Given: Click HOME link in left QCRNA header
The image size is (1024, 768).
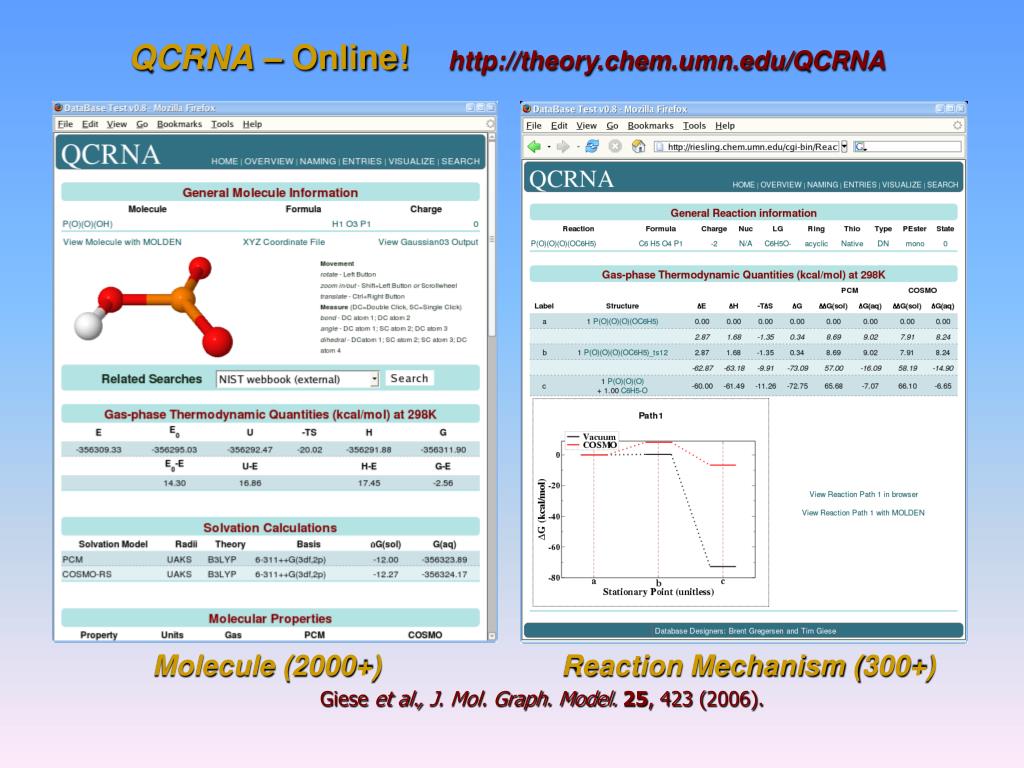Looking at the screenshot, I should pos(224,161).
